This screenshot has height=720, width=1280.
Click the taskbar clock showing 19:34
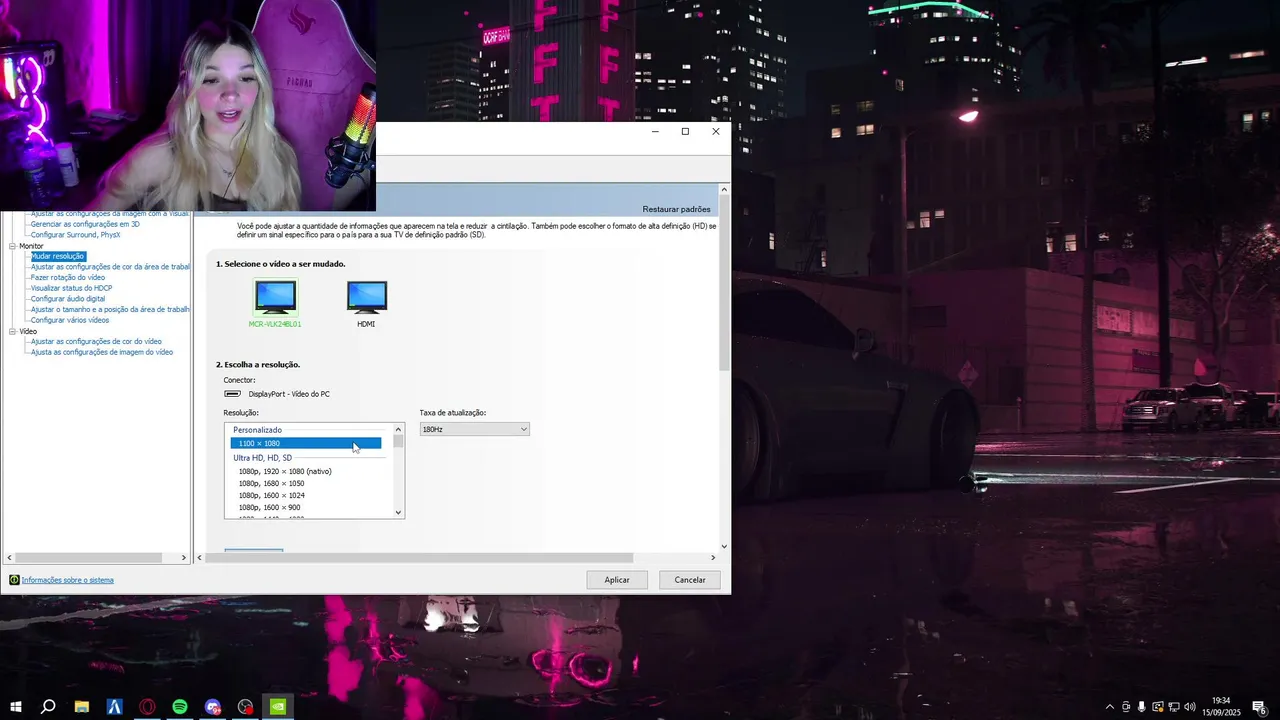pyautogui.click(x=1221, y=700)
